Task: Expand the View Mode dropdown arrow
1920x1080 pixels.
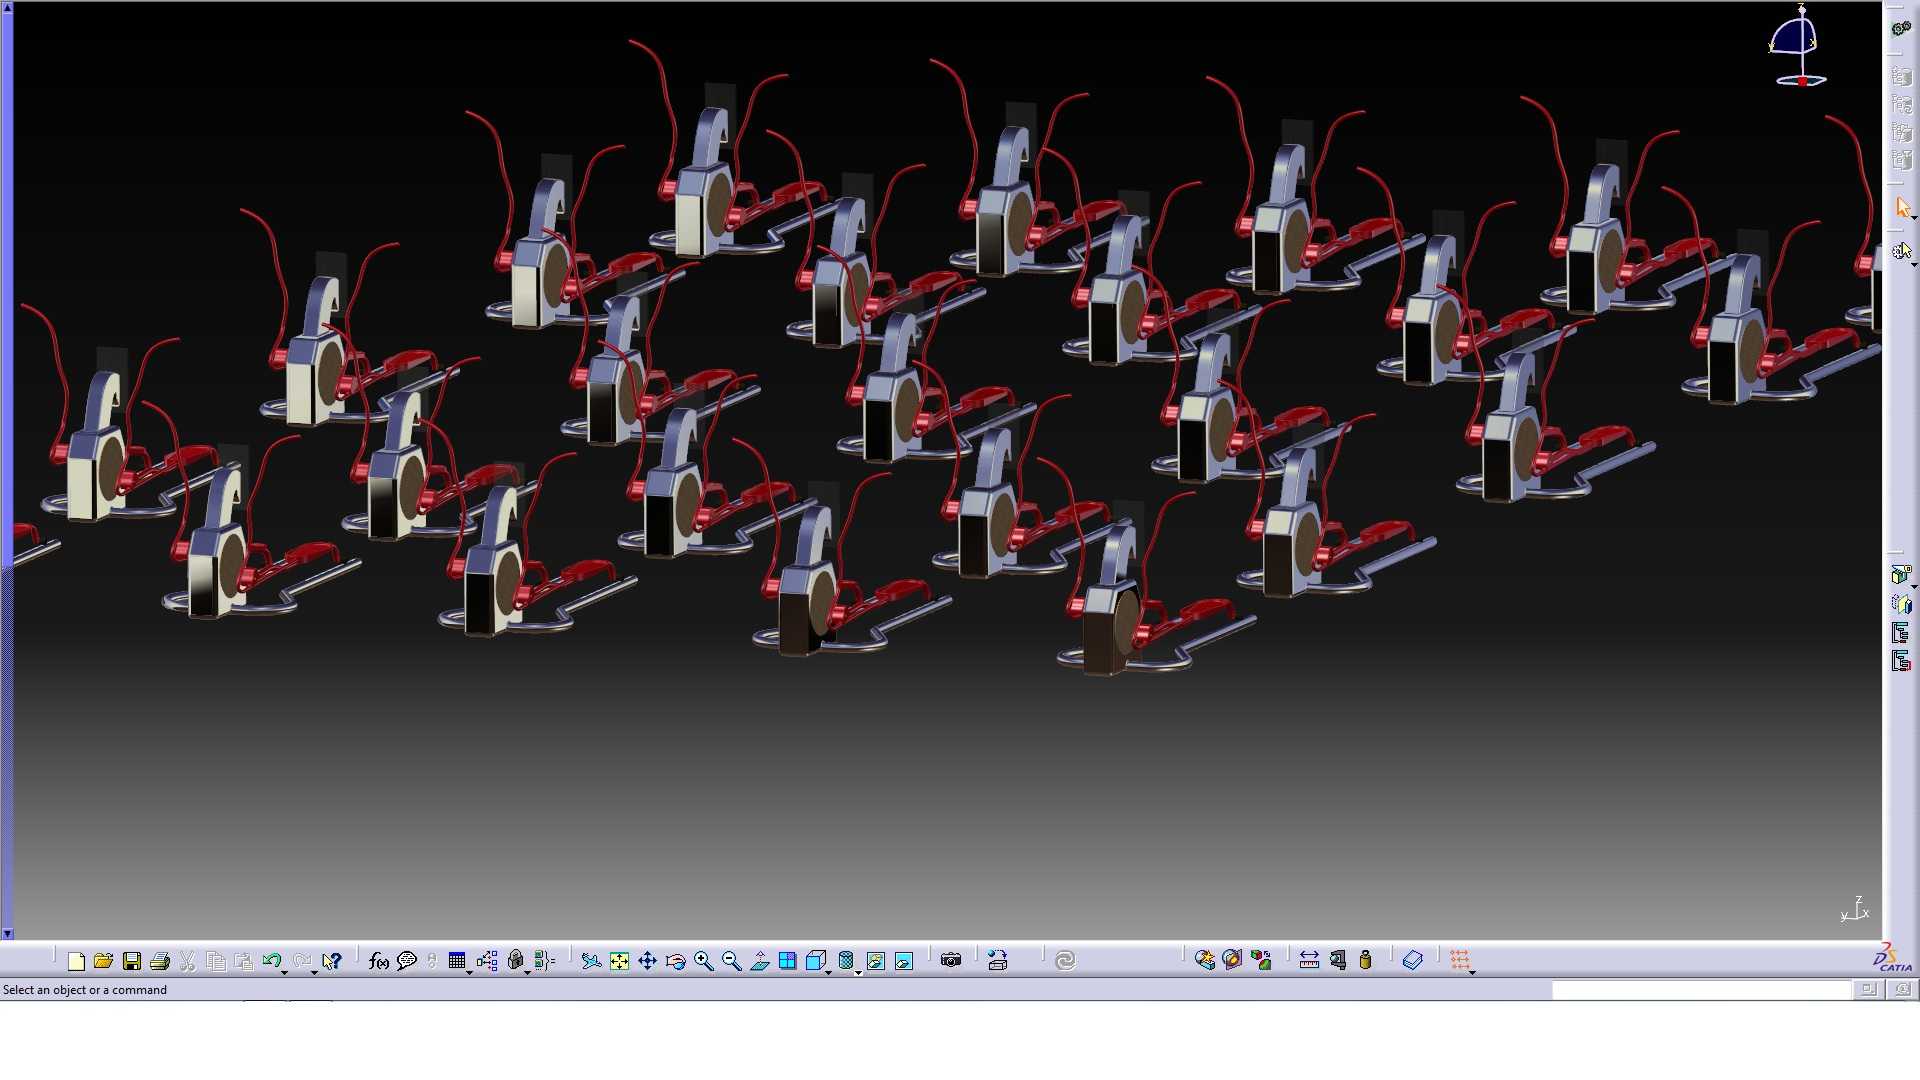Action: (859, 972)
